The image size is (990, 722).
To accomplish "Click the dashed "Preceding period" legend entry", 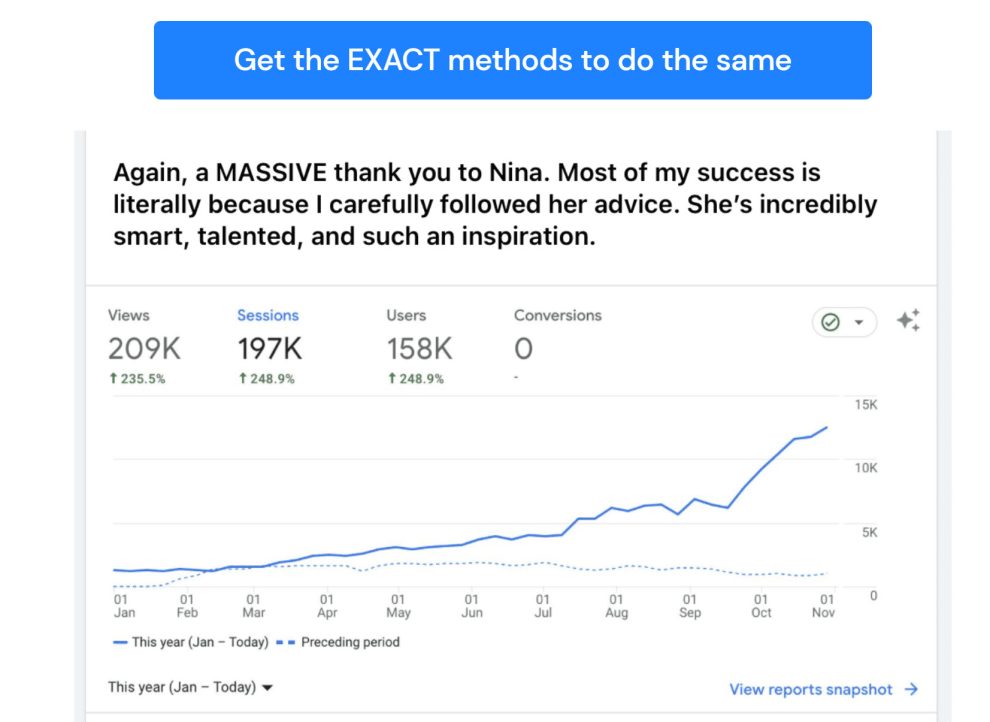I will click(x=338, y=642).
